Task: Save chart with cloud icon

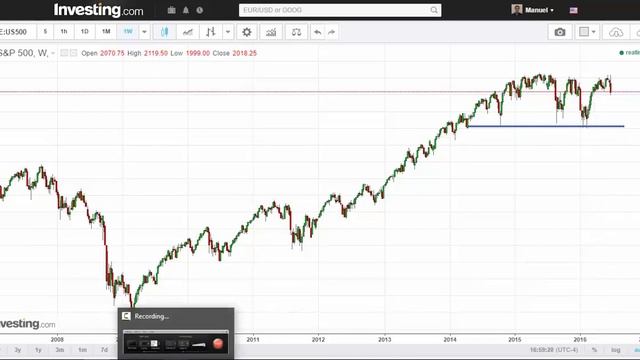Action: click(x=616, y=32)
